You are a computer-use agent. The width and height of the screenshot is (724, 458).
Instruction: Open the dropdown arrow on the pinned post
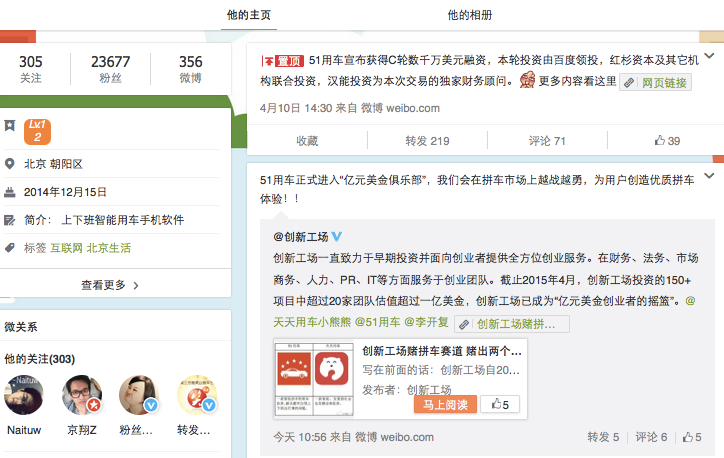[x=709, y=56]
